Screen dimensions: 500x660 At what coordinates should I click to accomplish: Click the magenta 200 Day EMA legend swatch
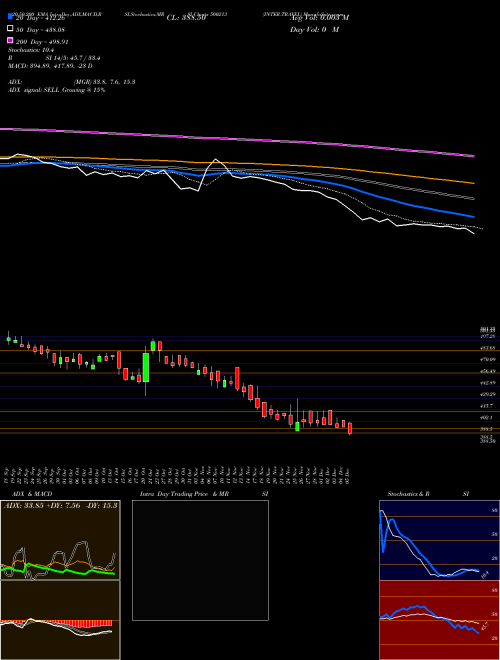click(10, 40)
